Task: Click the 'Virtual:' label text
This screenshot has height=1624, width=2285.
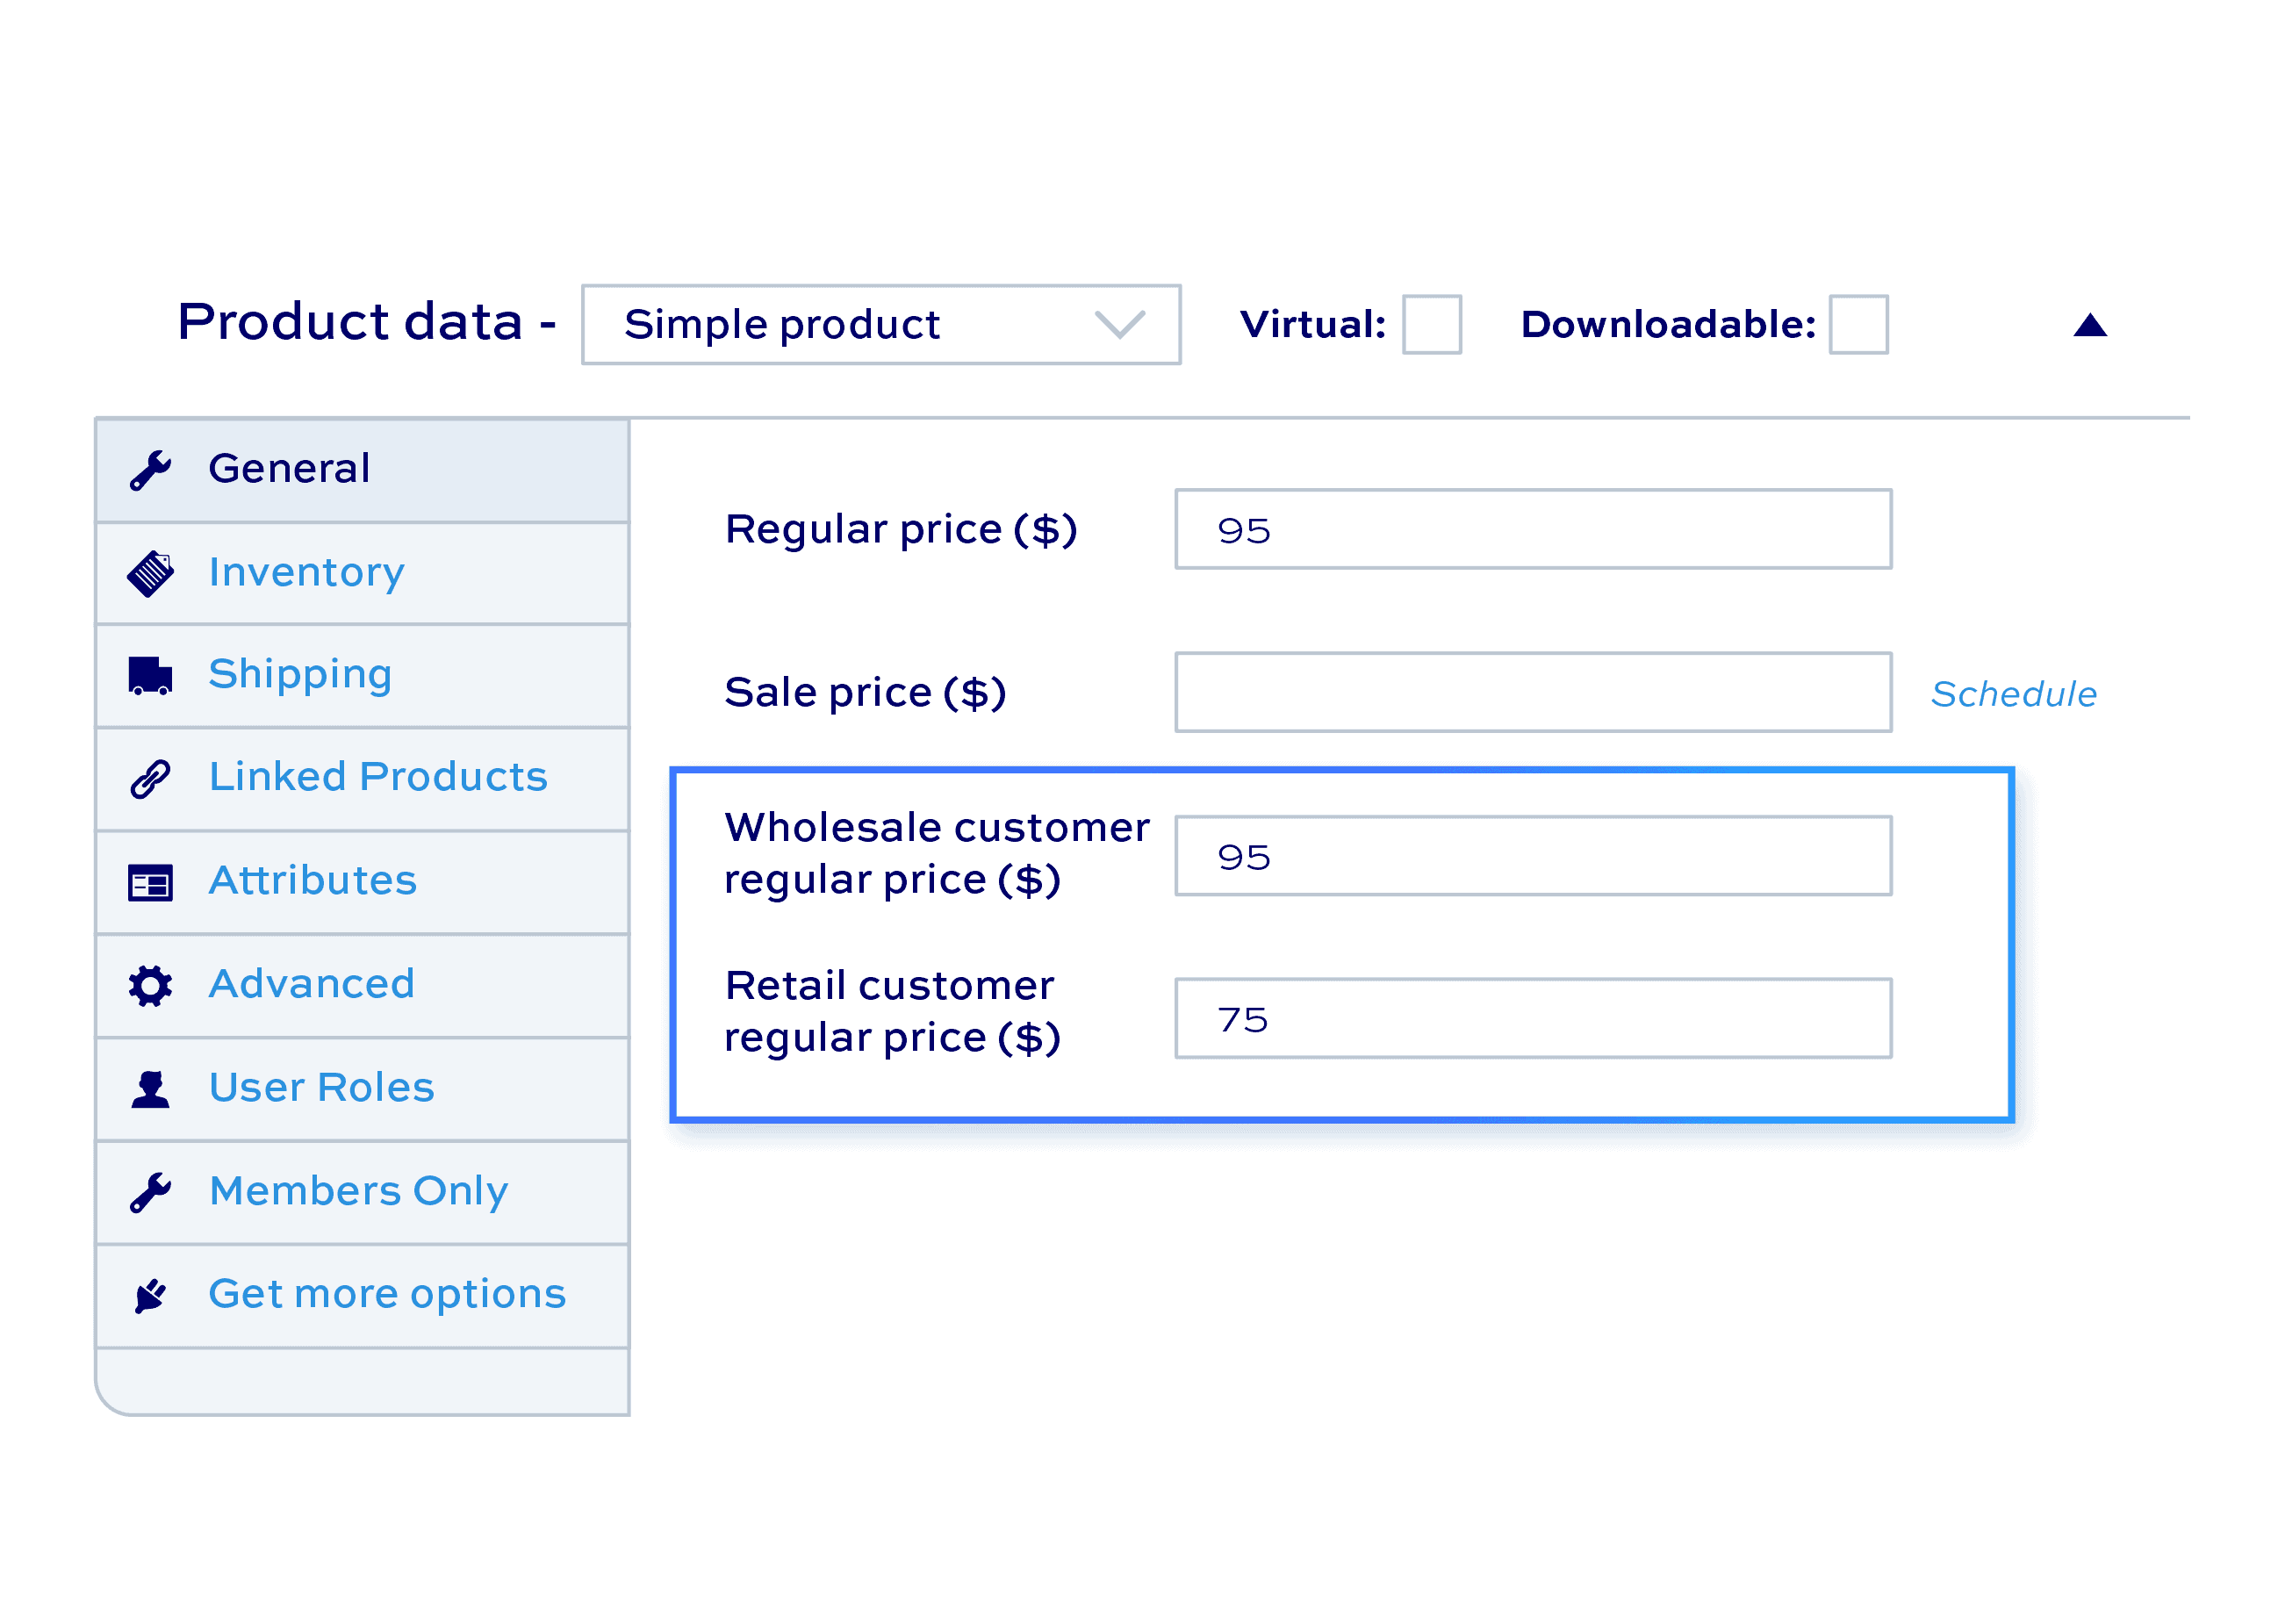Action: coord(1312,324)
